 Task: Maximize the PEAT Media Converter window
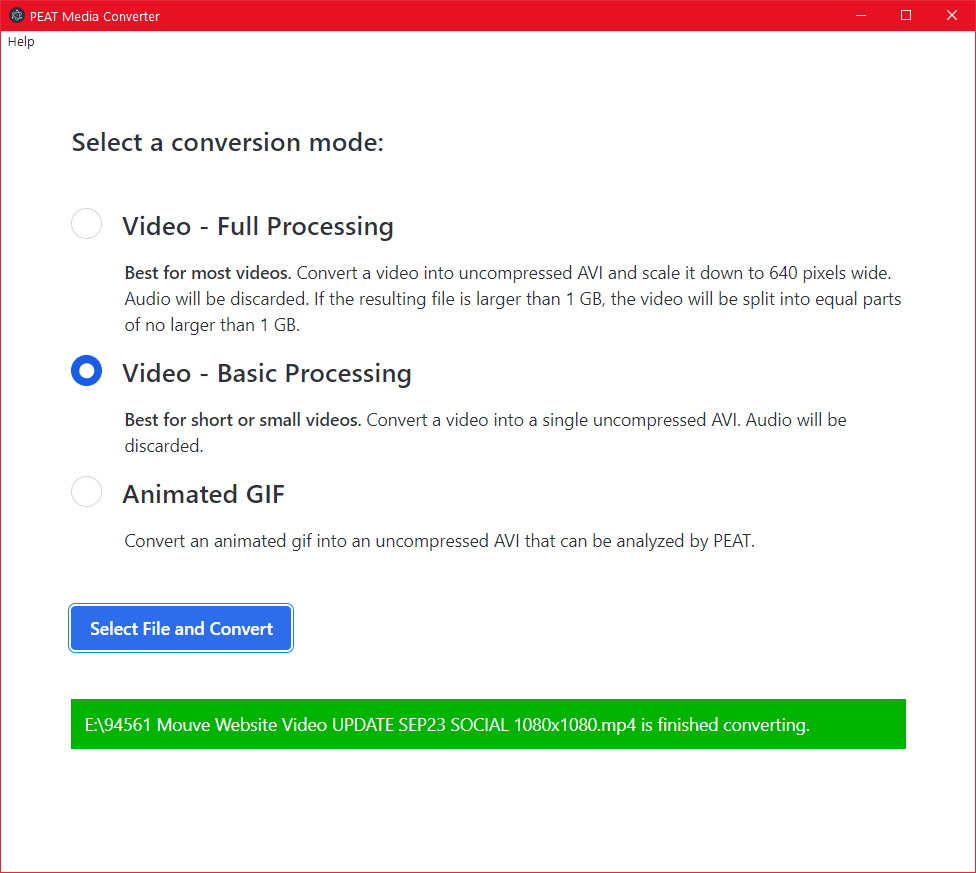[x=906, y=15]
